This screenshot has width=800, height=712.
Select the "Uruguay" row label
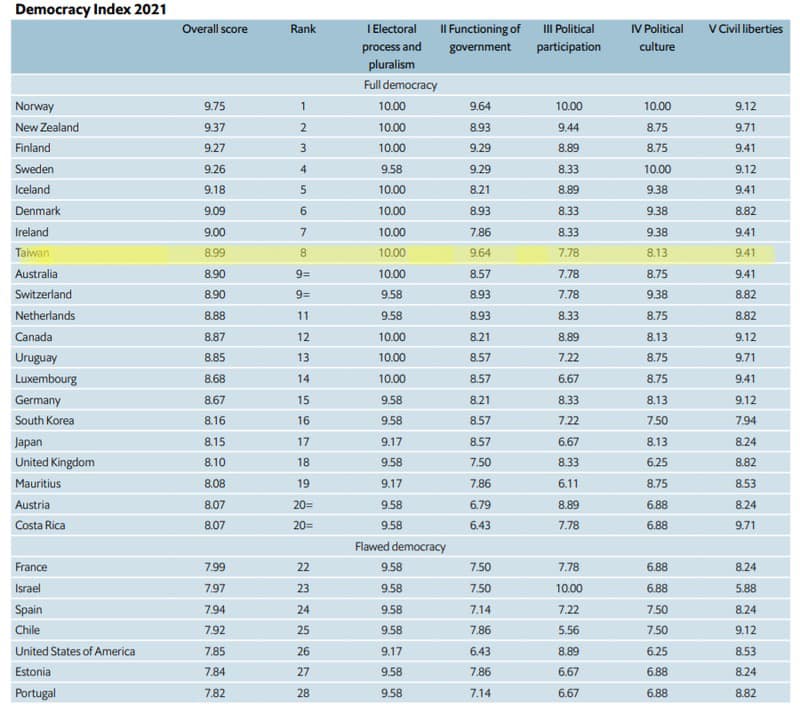click(36, 358)
